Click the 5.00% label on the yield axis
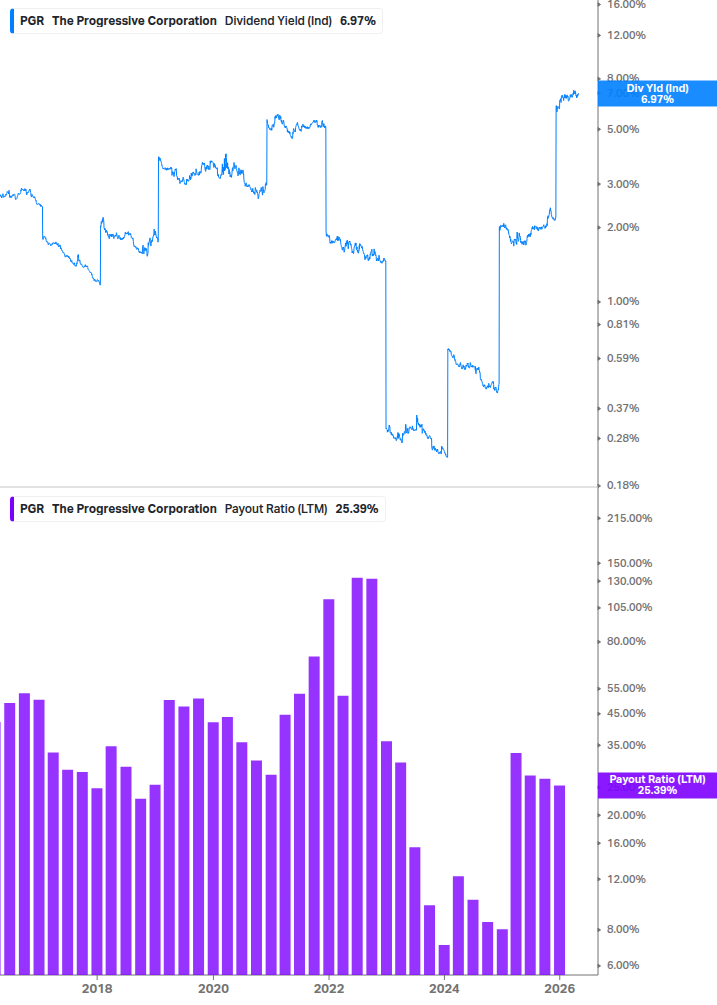The width and height of the screenshot is (717, 1005). [623, 129]
